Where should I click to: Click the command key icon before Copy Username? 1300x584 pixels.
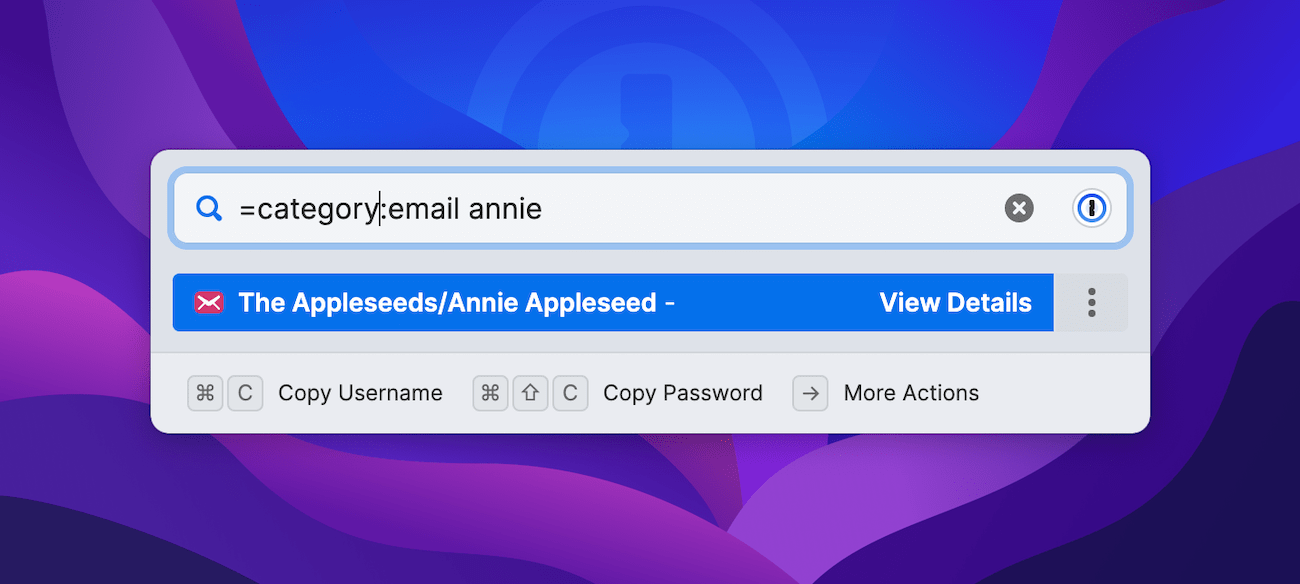coord(205,393)
